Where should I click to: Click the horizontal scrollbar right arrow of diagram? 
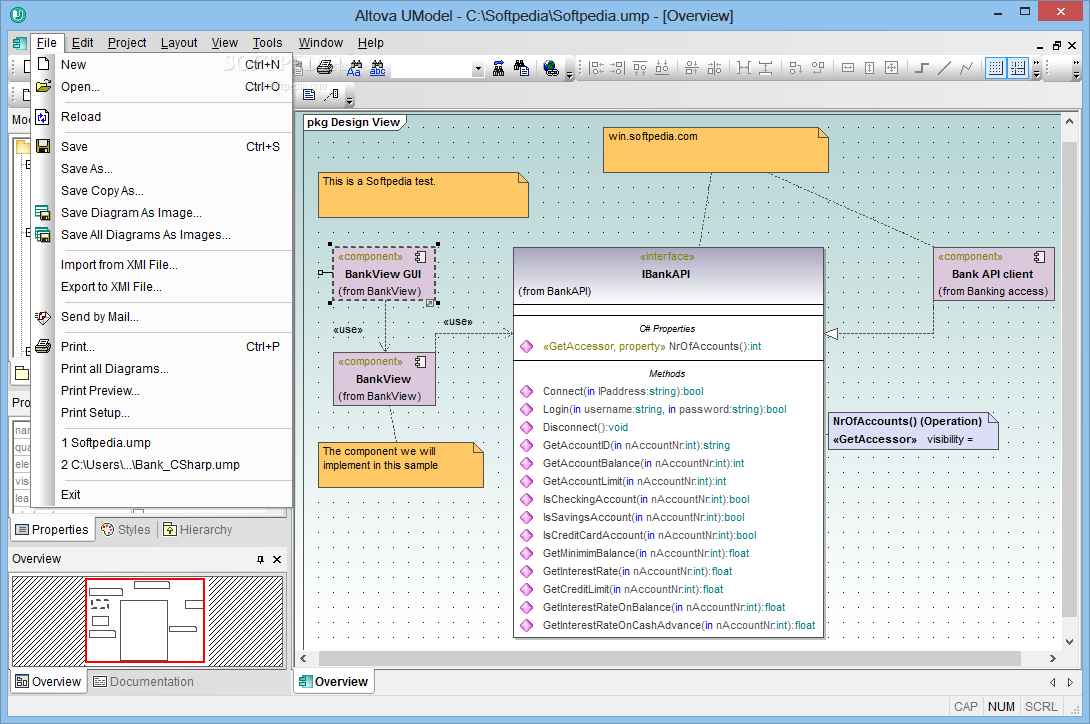point(1052,658)
